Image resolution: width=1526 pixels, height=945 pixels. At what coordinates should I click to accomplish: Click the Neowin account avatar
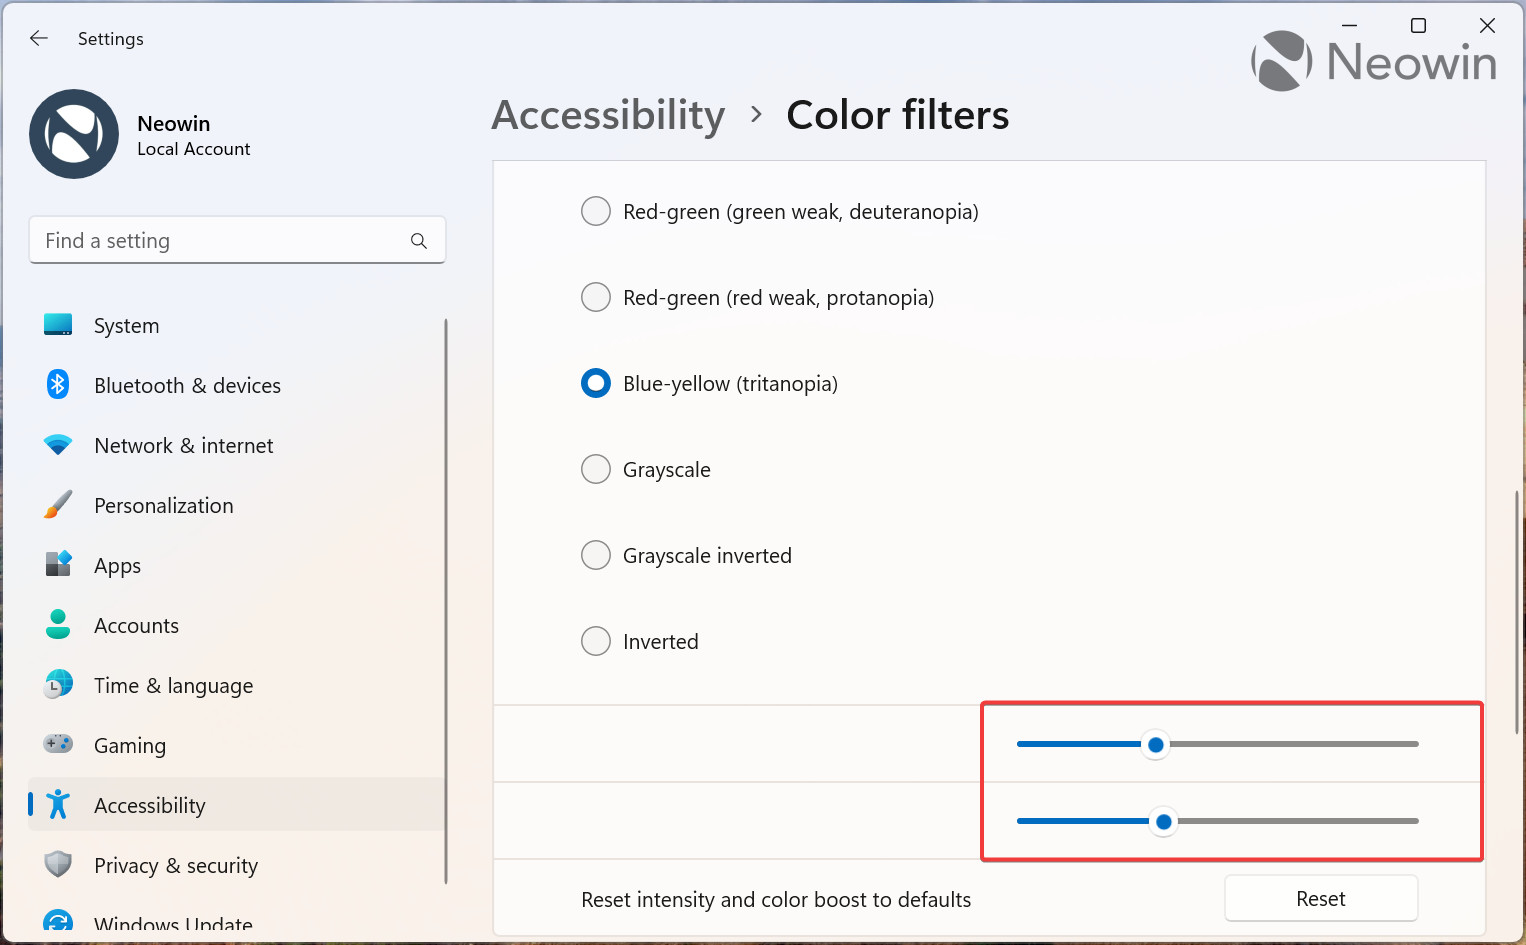[74, 134]
